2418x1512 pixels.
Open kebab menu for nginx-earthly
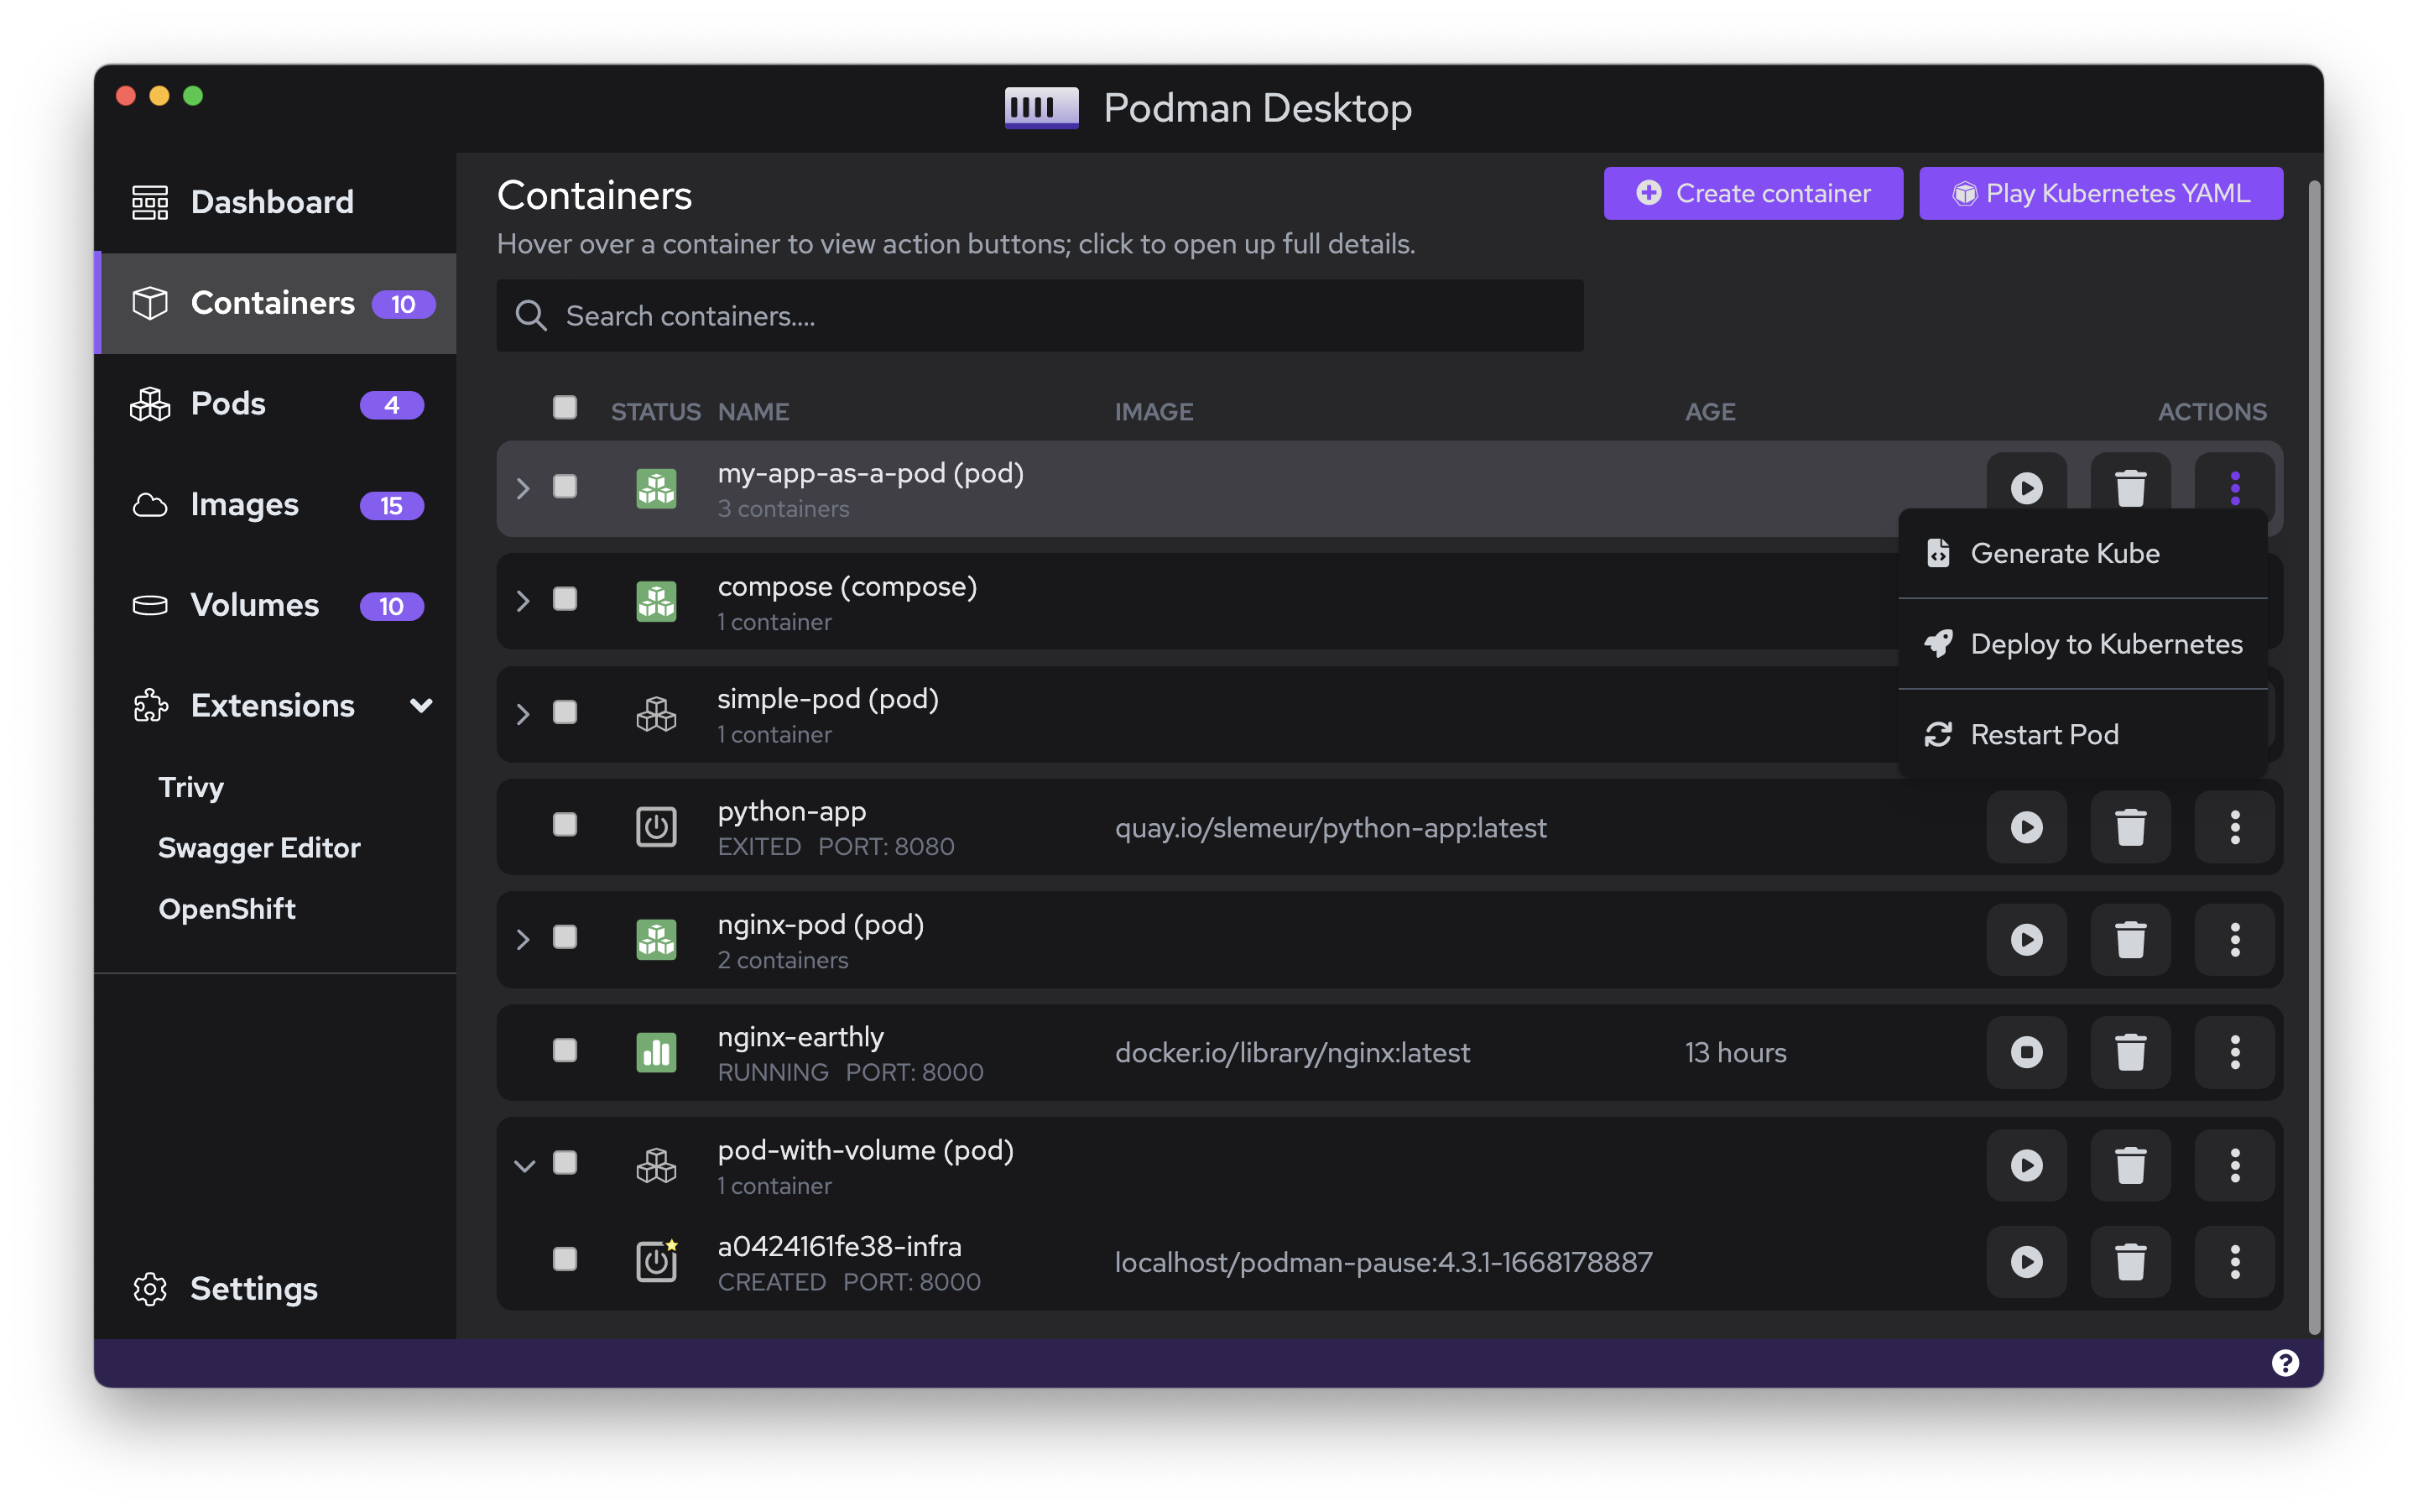(2234, 1052)
